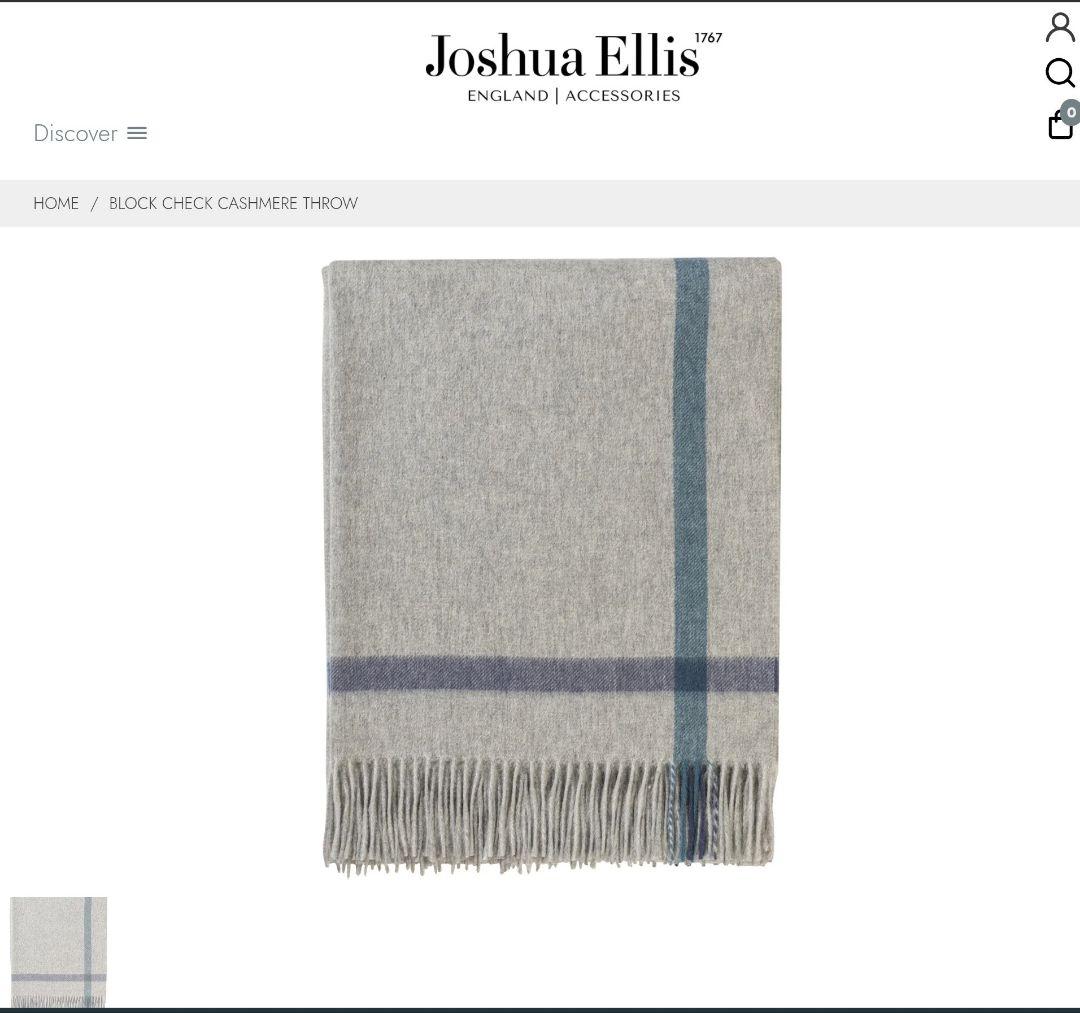1080x1013 pixels.
Task: Click the teal vertical stripe on the throw
Action: point(691,455)
